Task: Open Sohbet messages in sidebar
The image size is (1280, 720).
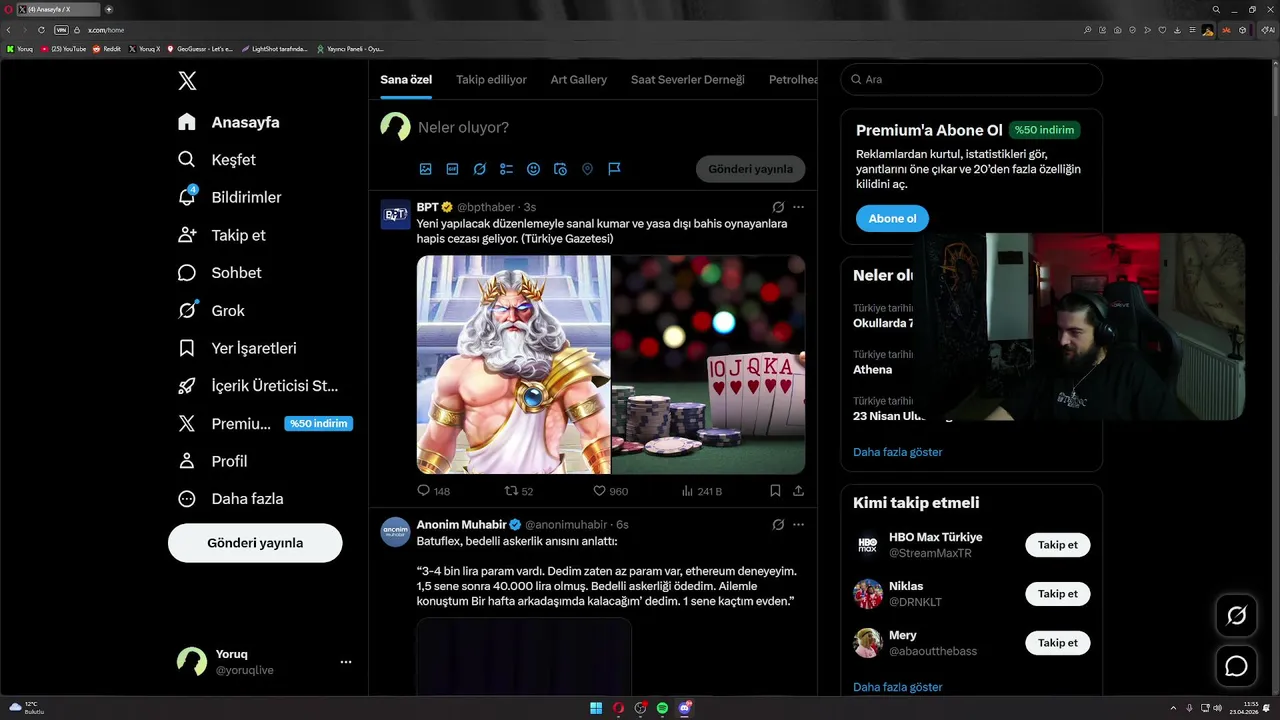Action: [x=219, y=273]
